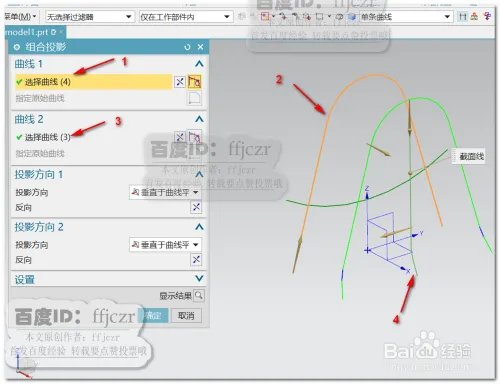
Task: Click the curve icon next to 选择曲线 (3)
Action: [x=194, y=137]
